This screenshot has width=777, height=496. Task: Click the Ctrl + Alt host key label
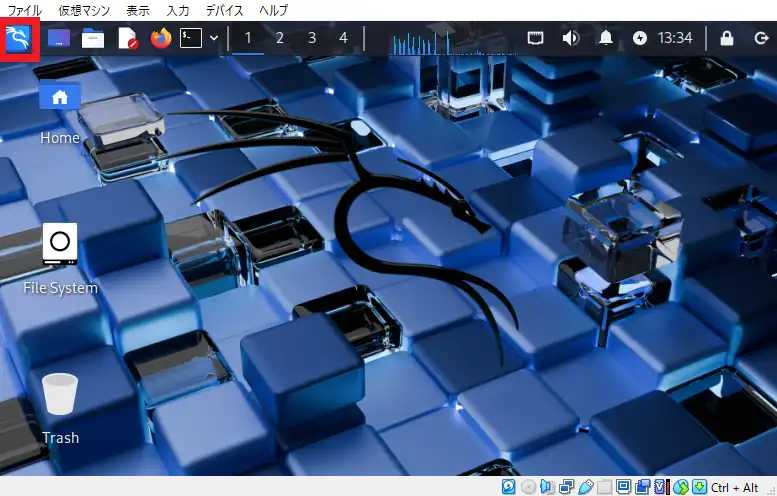tap(735, 488)
